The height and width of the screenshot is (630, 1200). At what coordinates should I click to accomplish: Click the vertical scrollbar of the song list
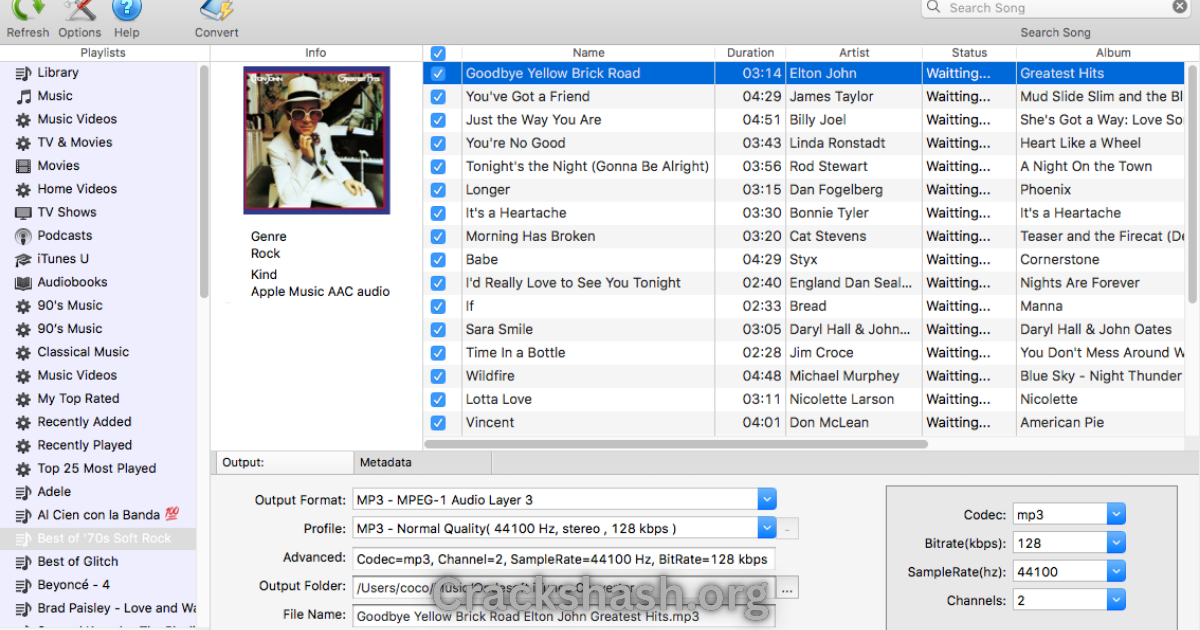click(x=1192, y=182)
